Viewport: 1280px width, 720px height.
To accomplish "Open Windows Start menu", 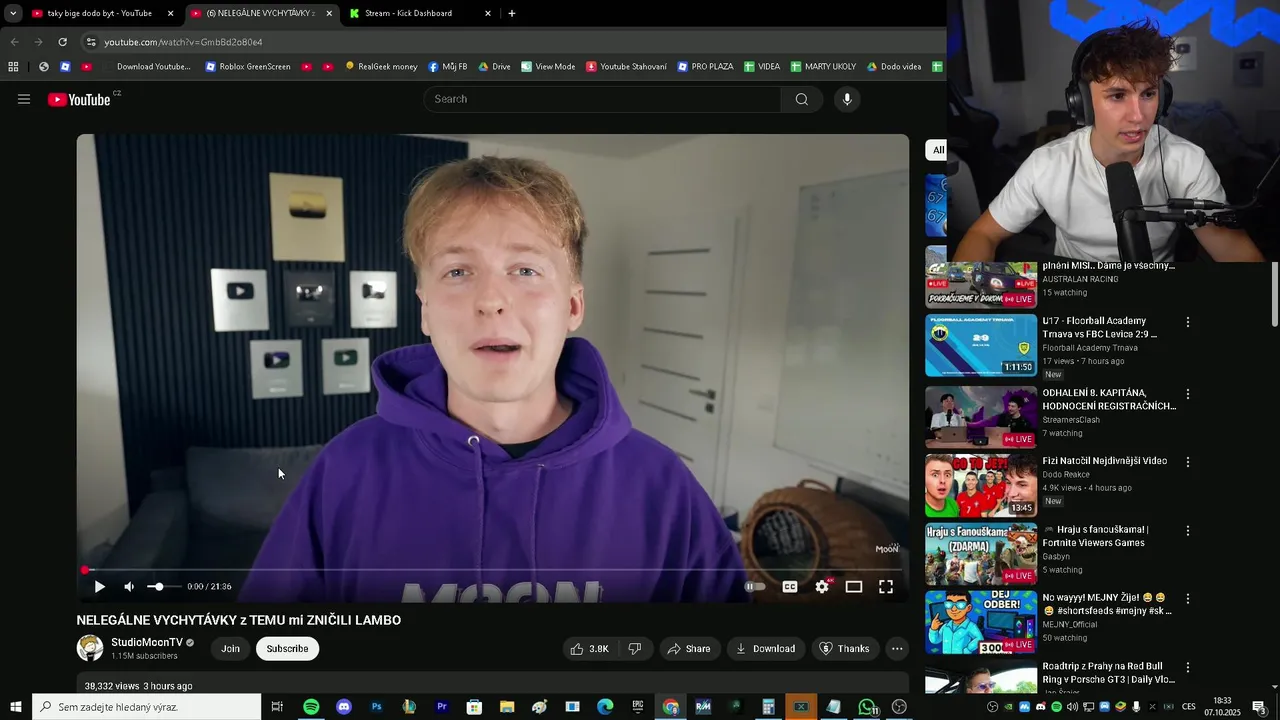I will (x=15, y=707).
